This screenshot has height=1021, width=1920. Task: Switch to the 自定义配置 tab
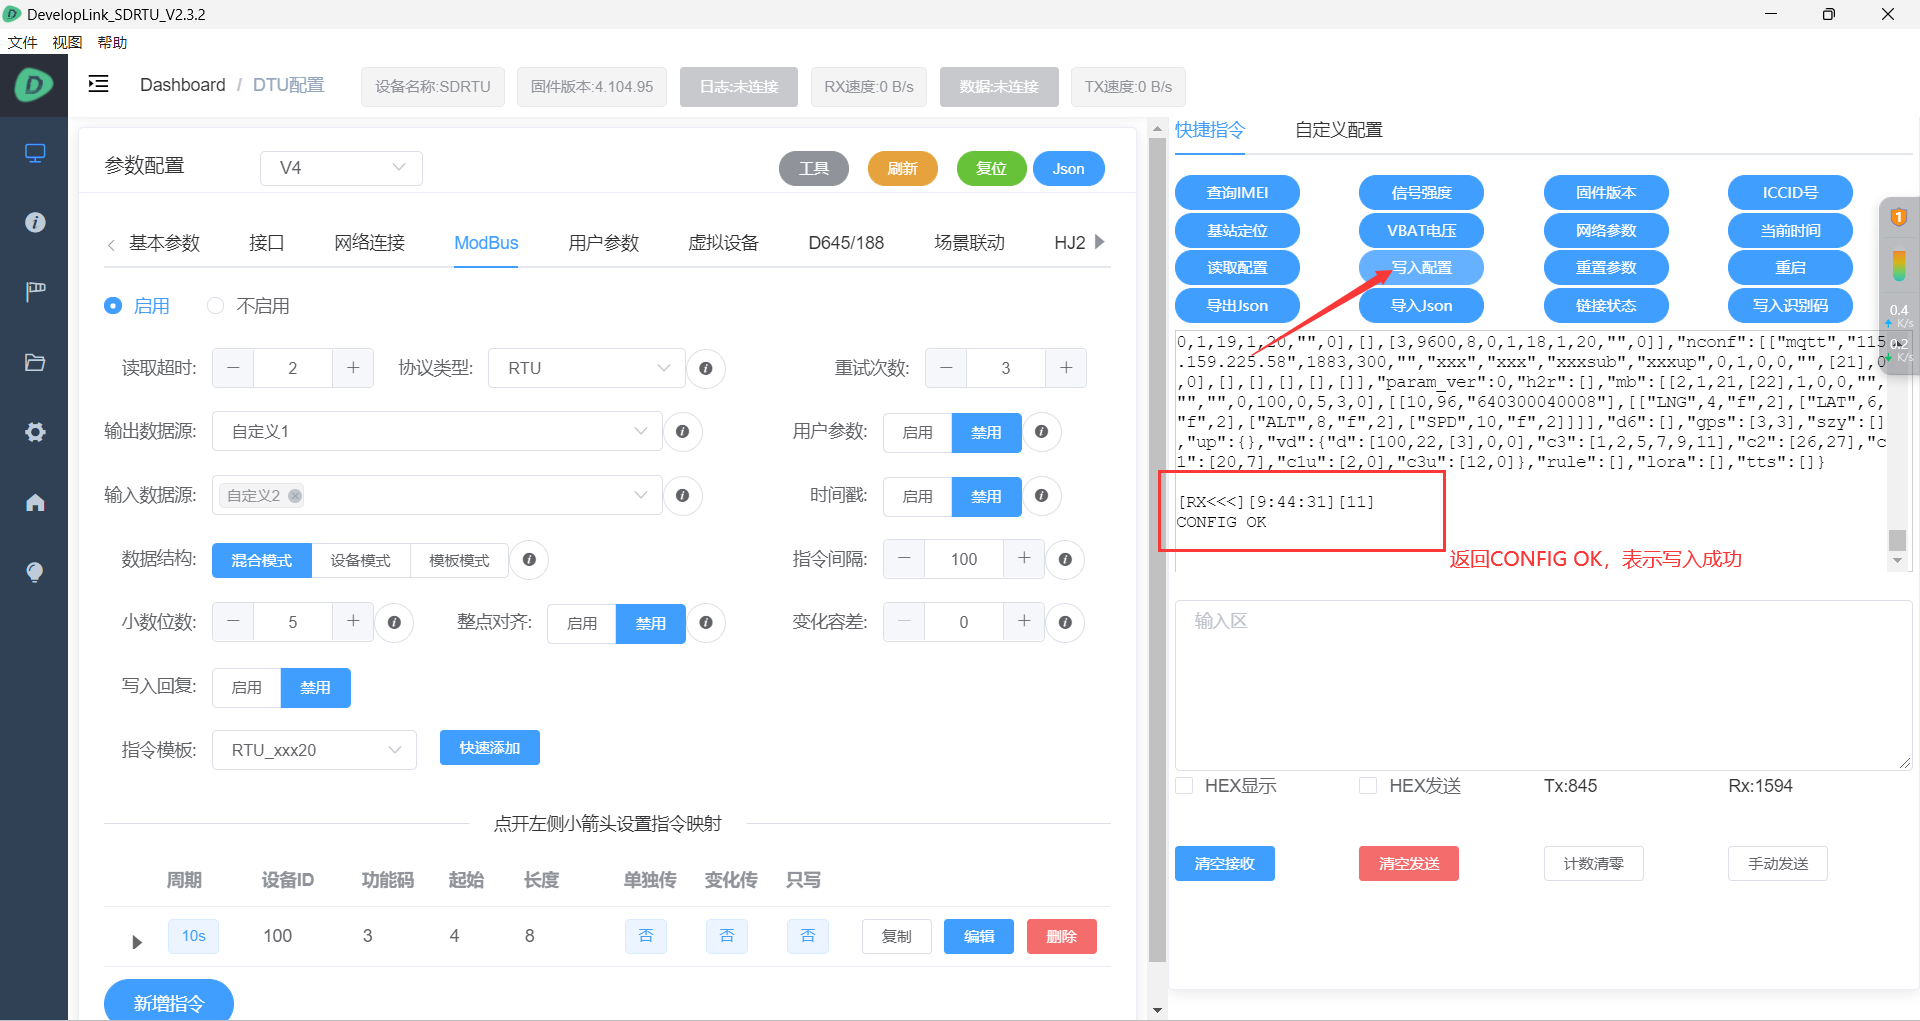click(x=1338, y=130)
